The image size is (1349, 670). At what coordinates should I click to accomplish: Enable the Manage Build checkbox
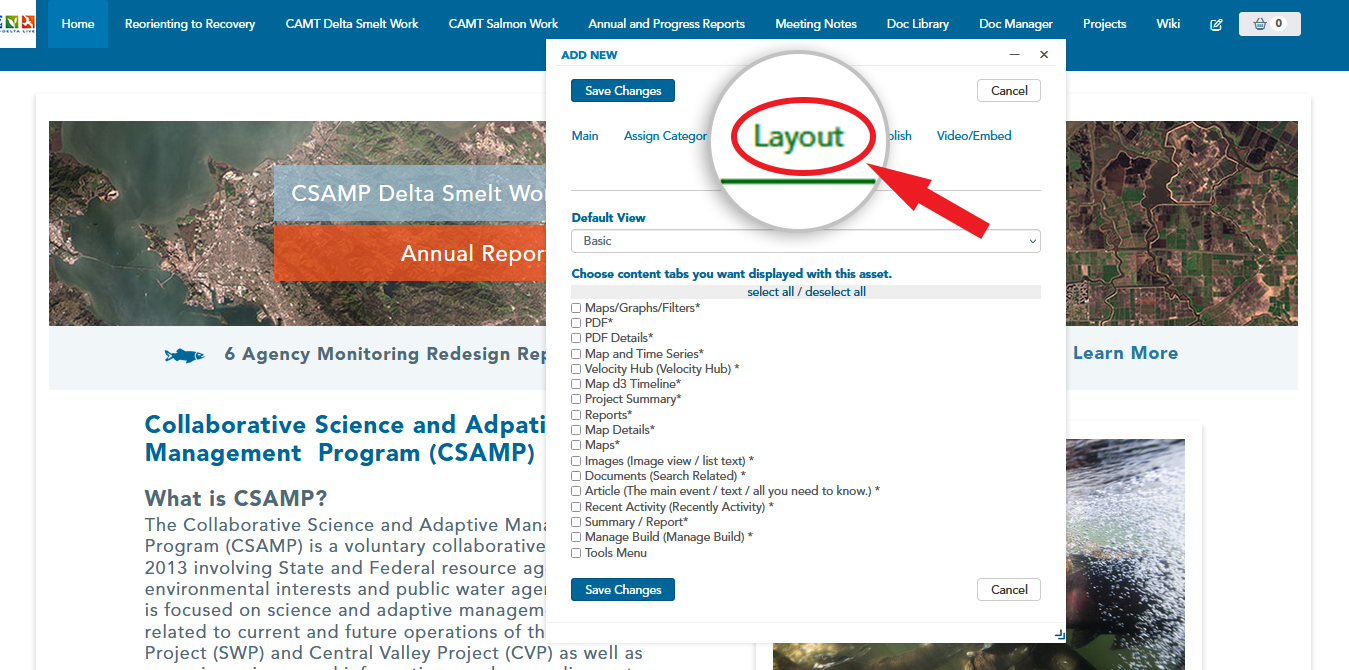point(576,537)
